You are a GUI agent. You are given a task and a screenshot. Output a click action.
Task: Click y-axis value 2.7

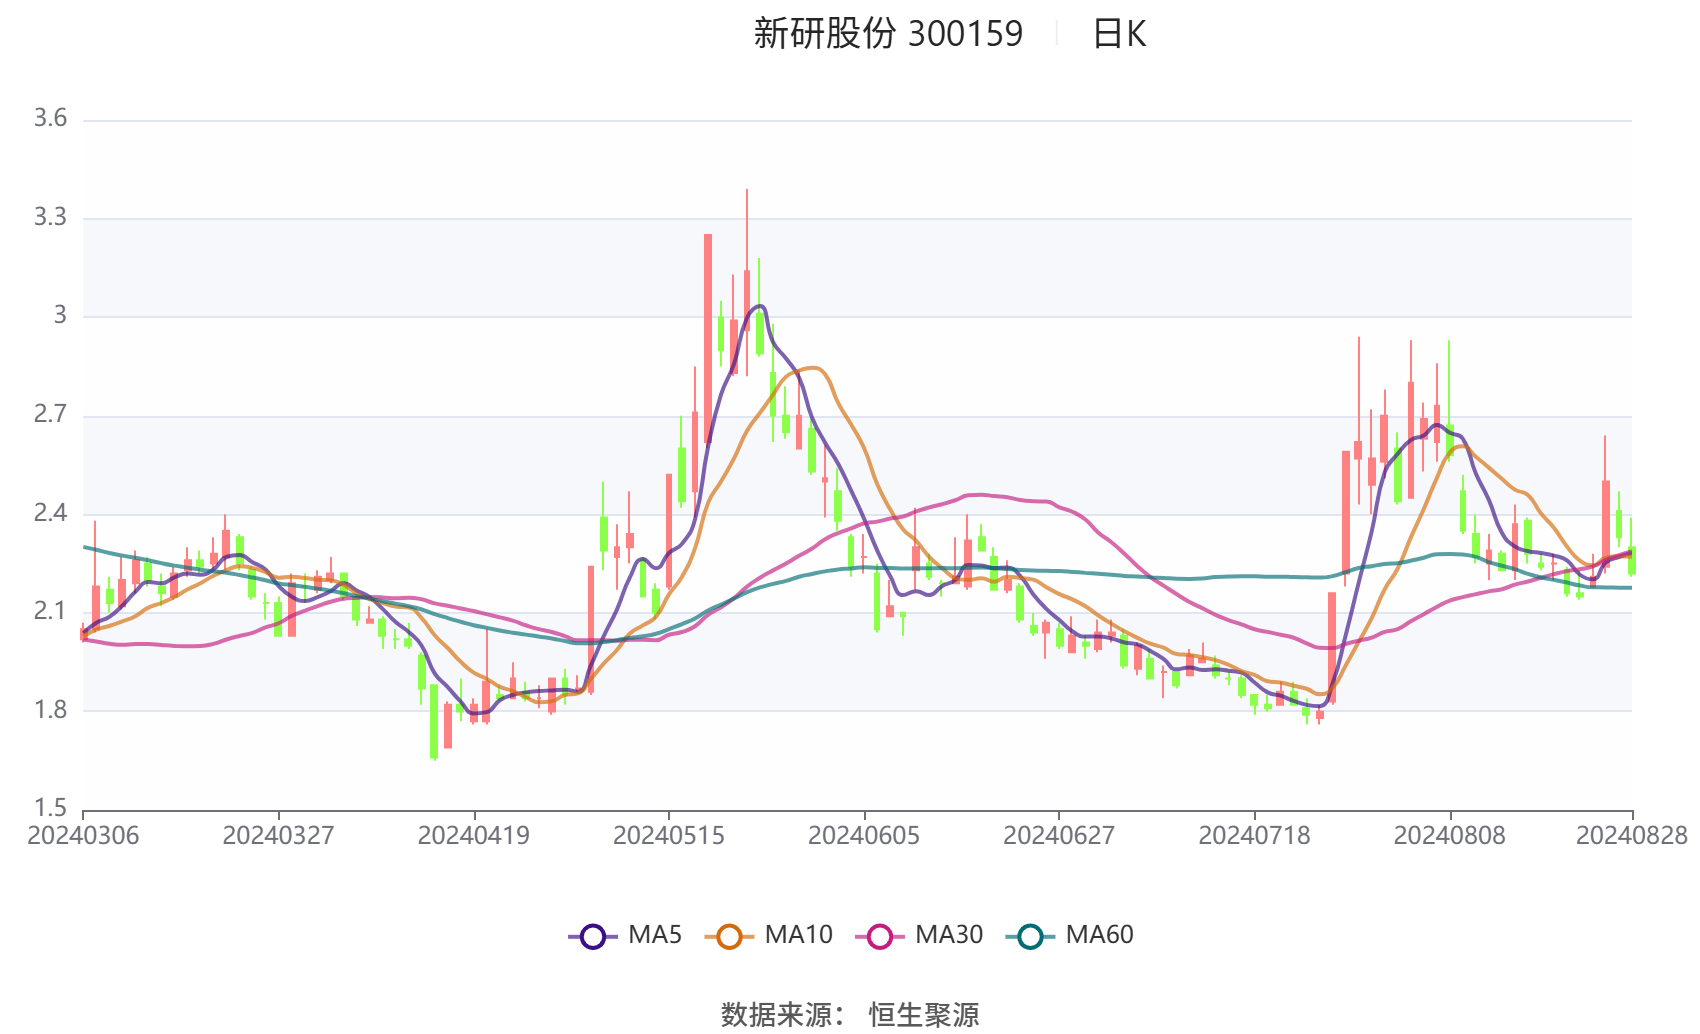[x=50, y=414]
